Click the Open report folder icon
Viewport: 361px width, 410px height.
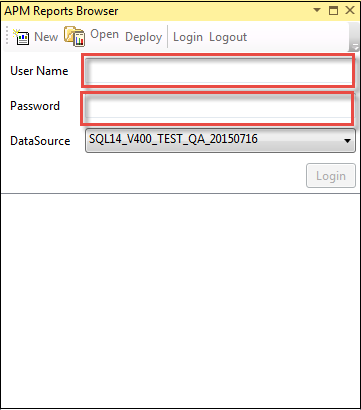(x=75, y=36)
